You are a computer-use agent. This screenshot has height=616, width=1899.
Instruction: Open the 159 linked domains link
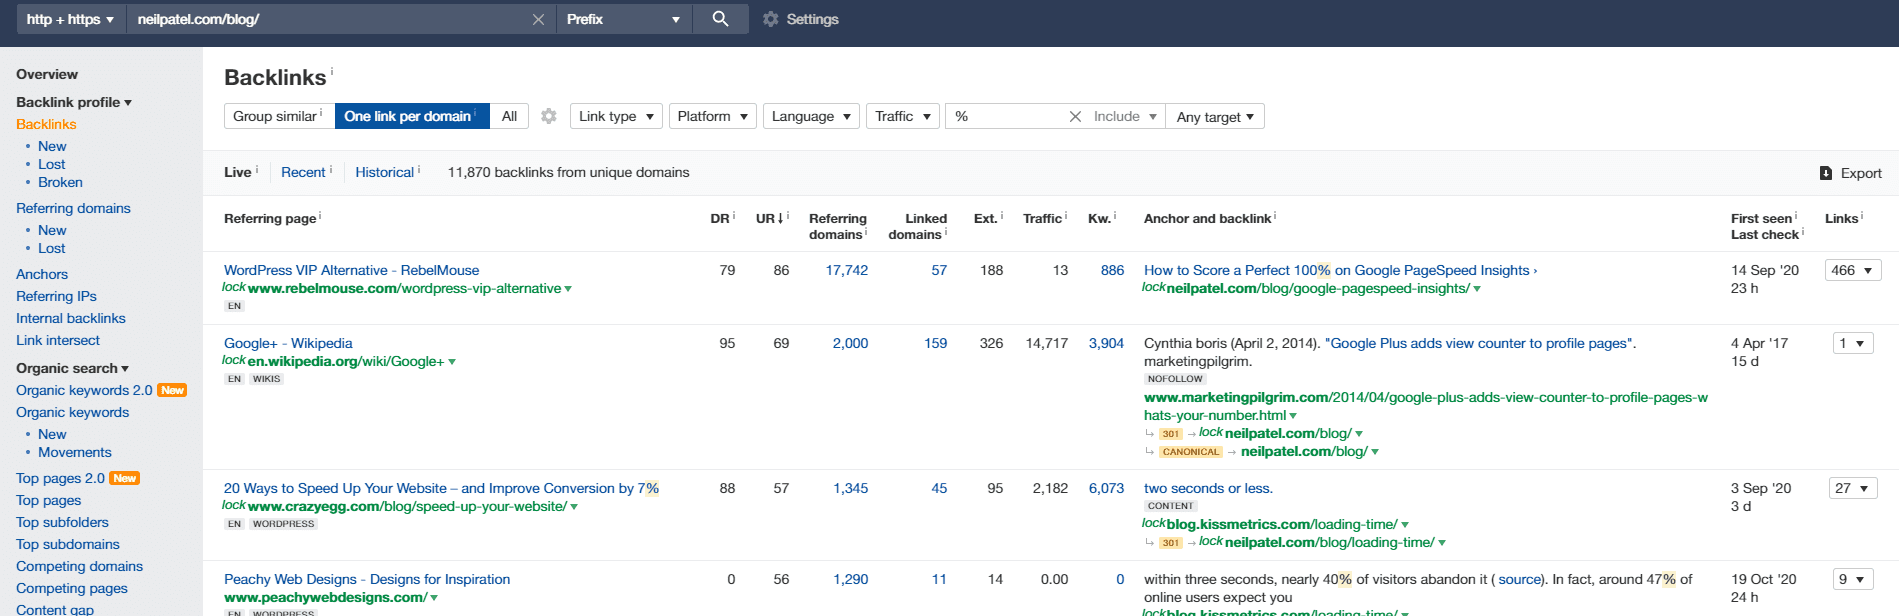(936, 343)
